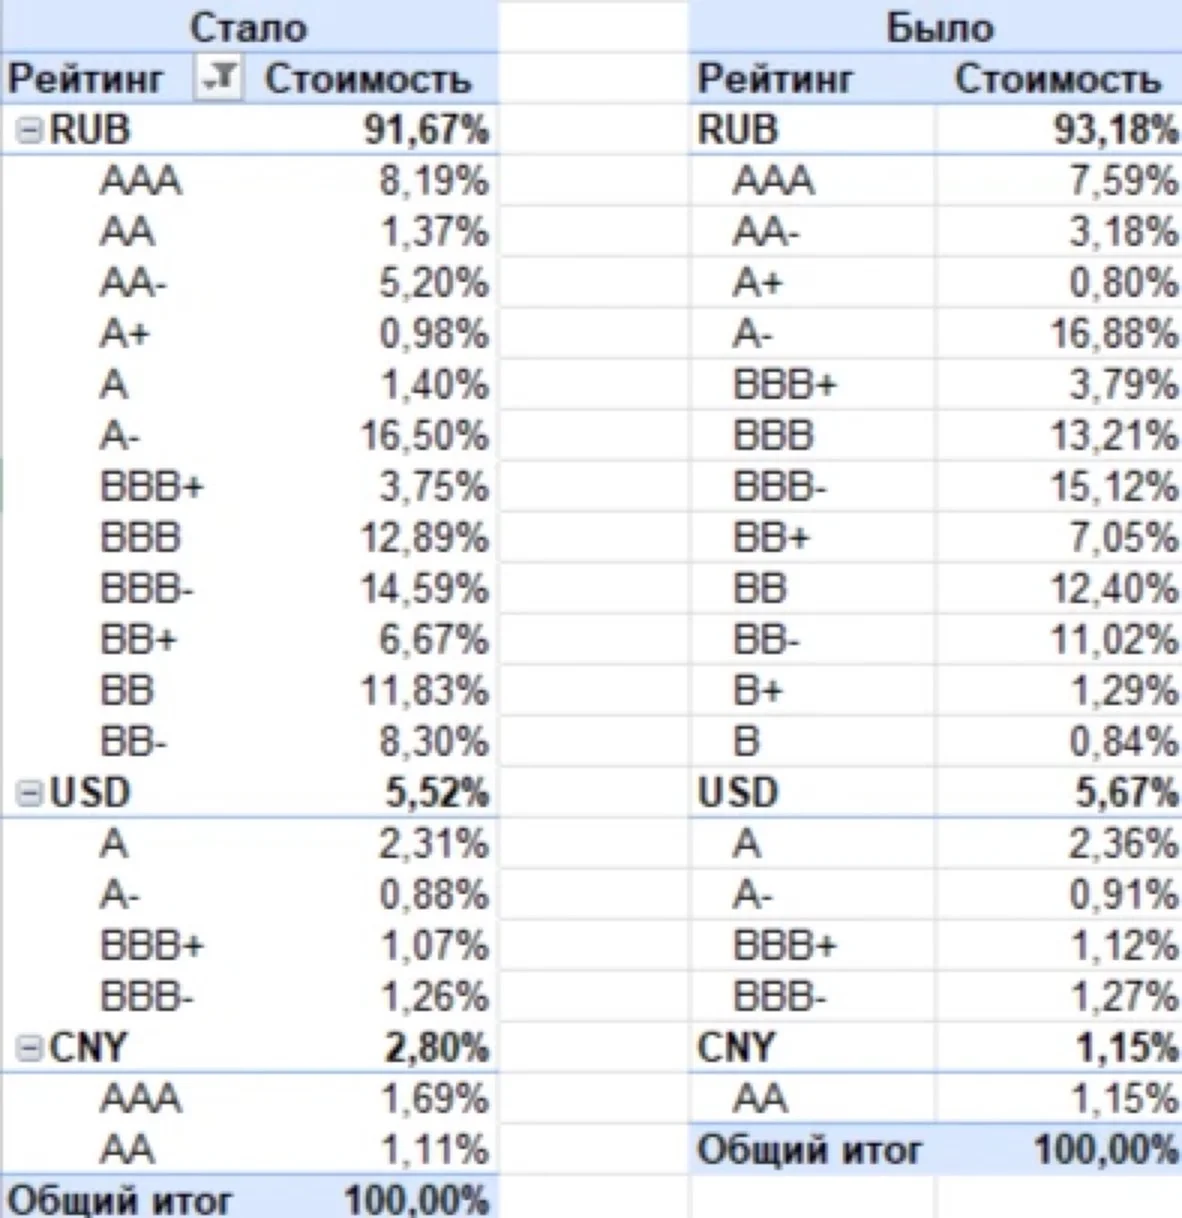The width and height of the screenshot is (1182, 1218).
Task: Select the B+ rating row in Было
Action: [936, 691]
